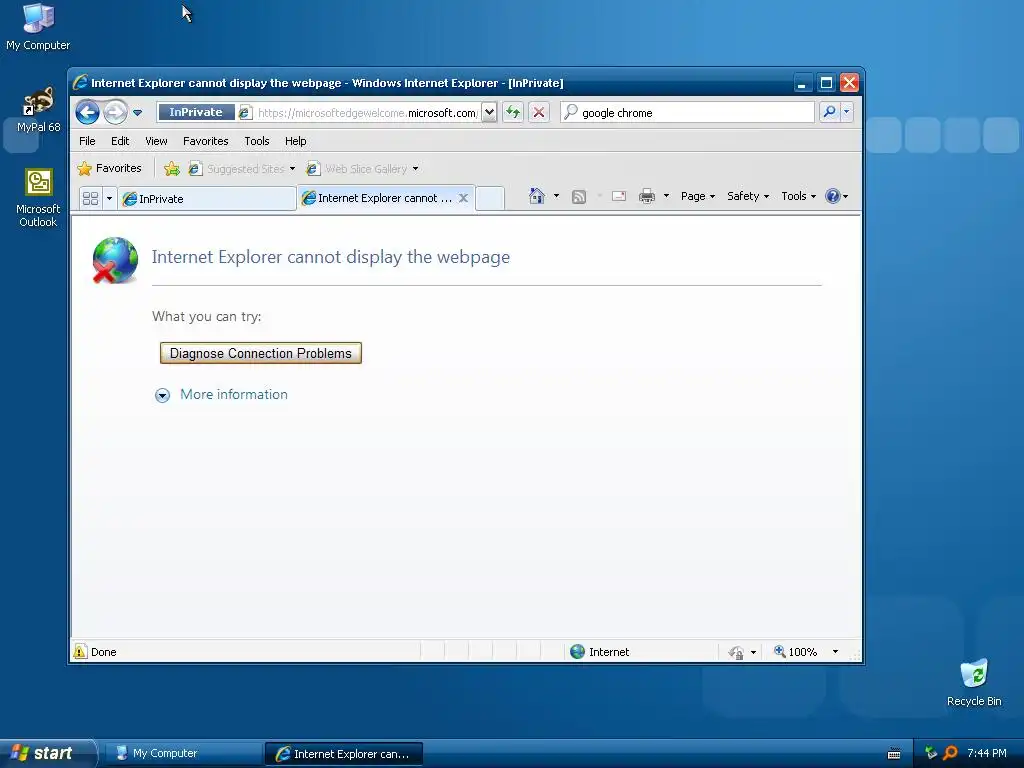
Task: Click the 100% zoom level button
Action: coord(795,652)
